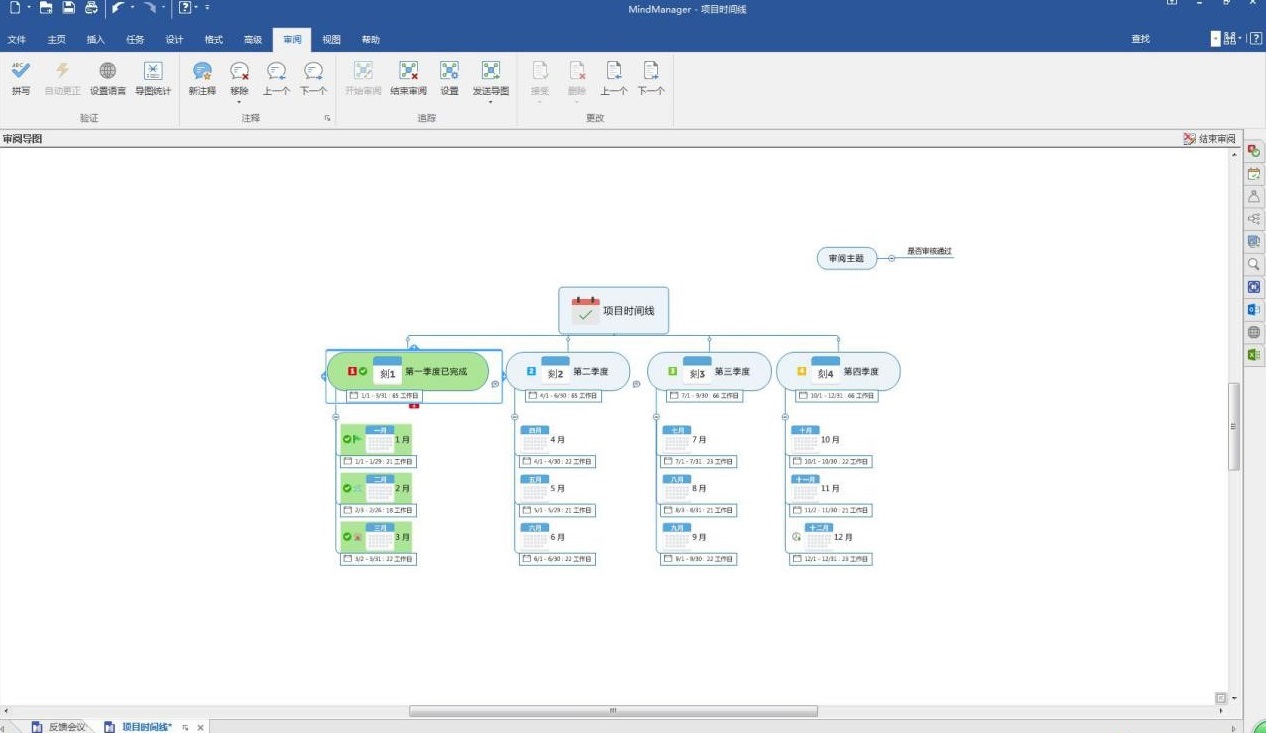Click the 拼写 spell check icon
Viewport: 1266px width, 733px height.
coord(20,71)
